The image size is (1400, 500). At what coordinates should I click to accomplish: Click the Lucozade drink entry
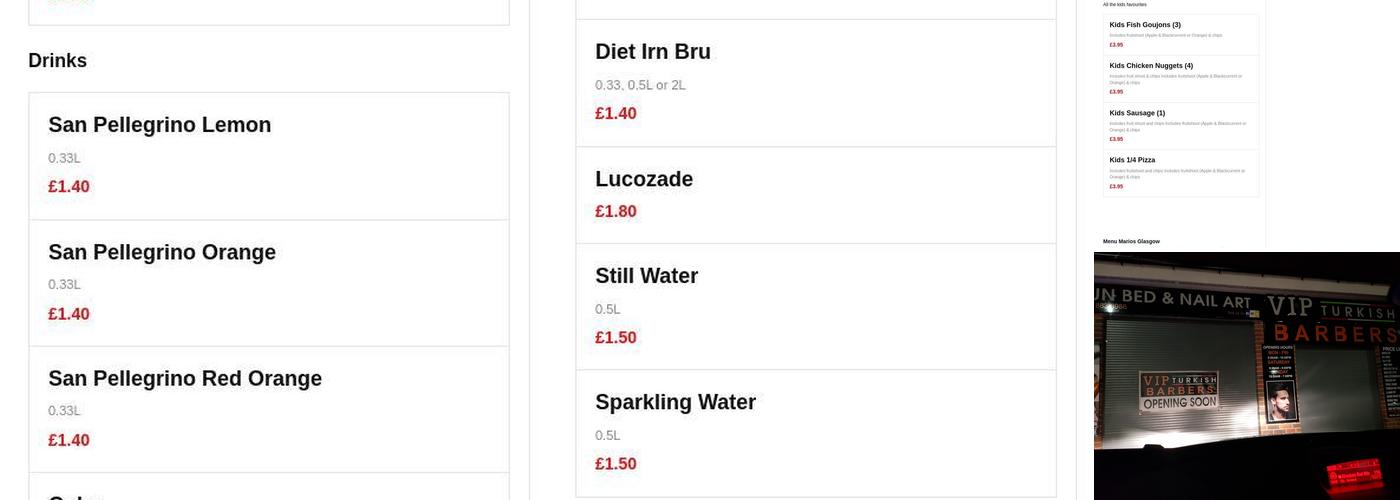click(x=644, y=179)
